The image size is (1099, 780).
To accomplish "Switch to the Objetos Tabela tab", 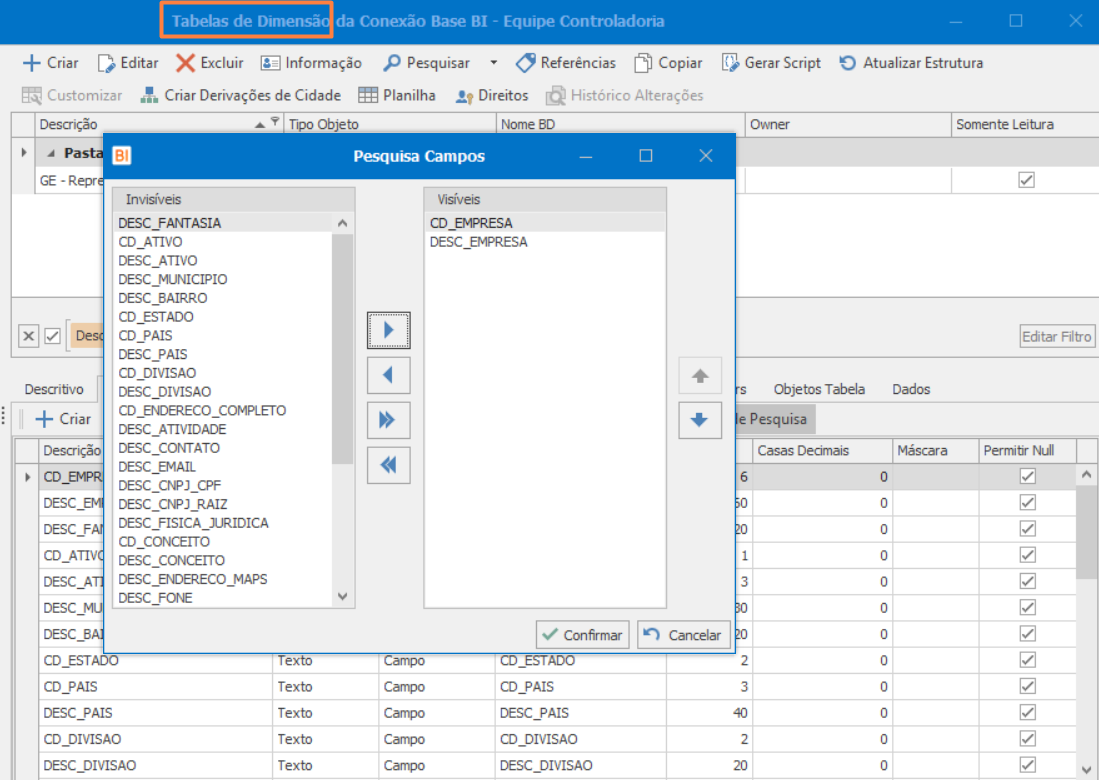I will coord(819,389).
